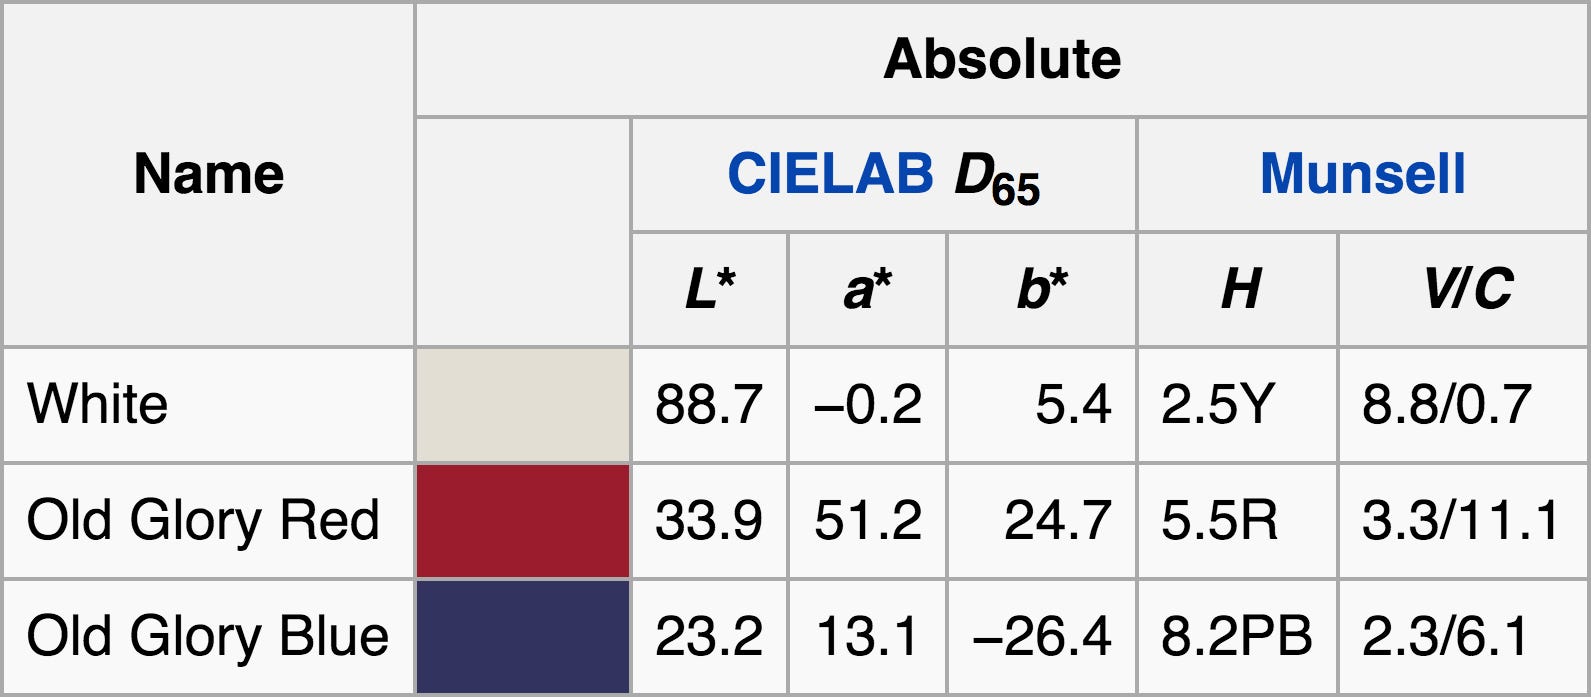This screenshot has height=697, width=1591.
Task: Click the a* column header
Action: pos(868,290)
